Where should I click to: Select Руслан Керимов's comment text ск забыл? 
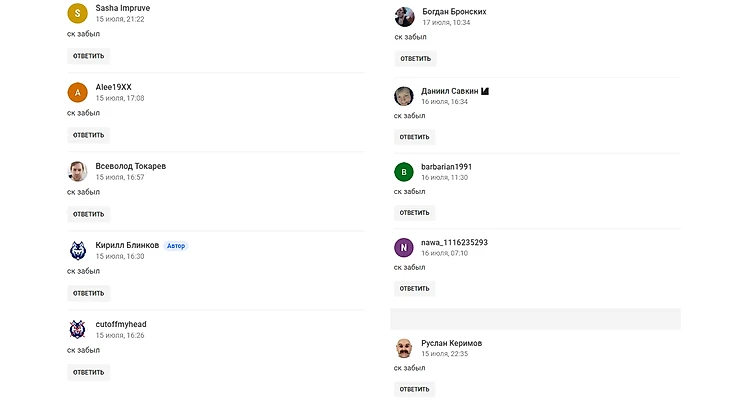410,368
